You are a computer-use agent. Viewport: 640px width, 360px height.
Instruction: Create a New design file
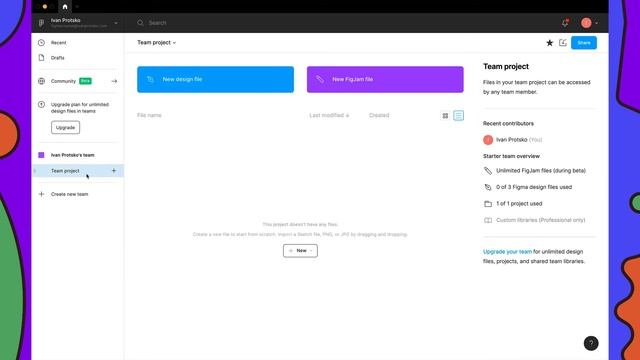tap(216, 80)
